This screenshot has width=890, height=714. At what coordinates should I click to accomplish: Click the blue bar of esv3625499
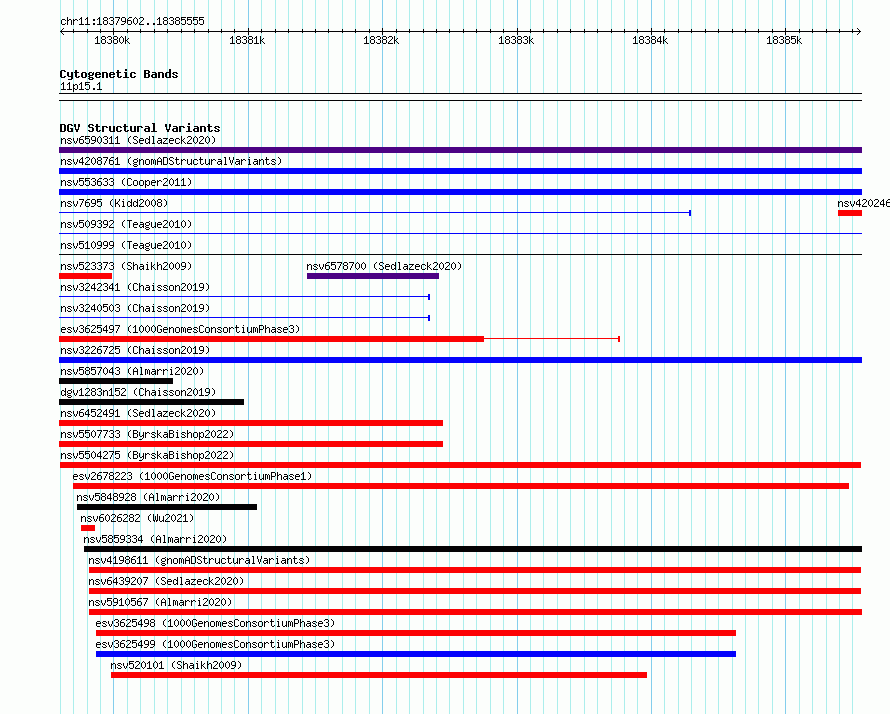(x=416, y=654)
